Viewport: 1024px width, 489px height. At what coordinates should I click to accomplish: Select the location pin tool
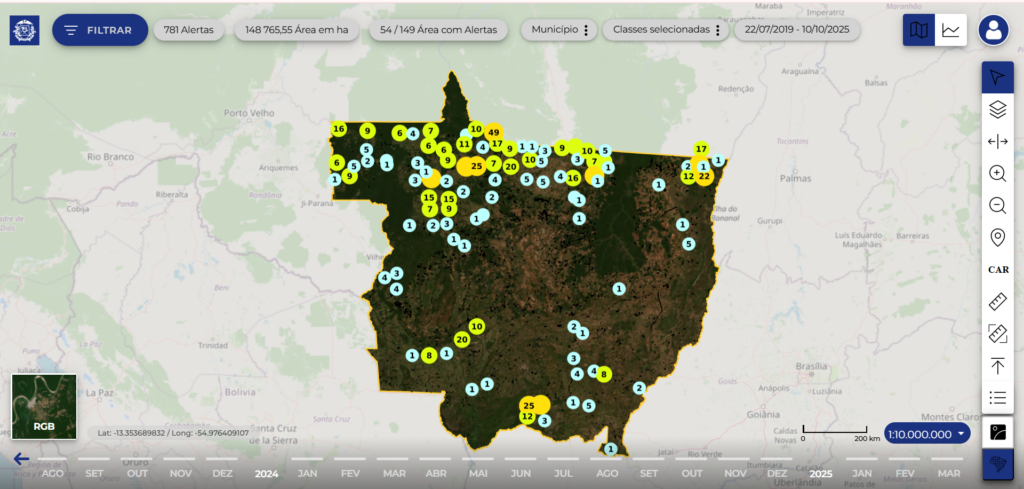click(997, 238)
